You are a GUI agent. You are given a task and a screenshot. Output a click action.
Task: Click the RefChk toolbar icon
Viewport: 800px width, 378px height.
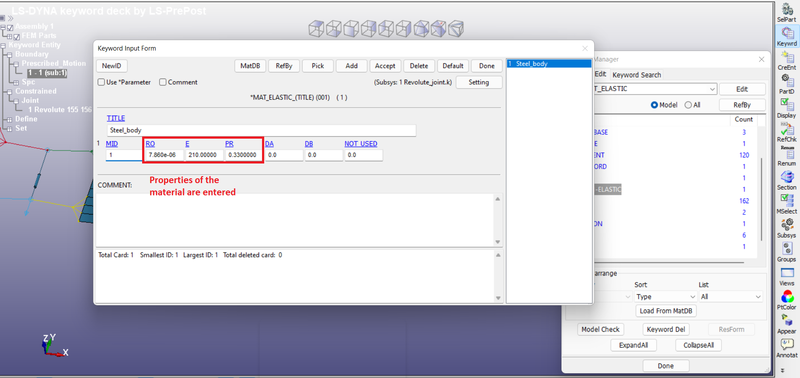point(786,129)
